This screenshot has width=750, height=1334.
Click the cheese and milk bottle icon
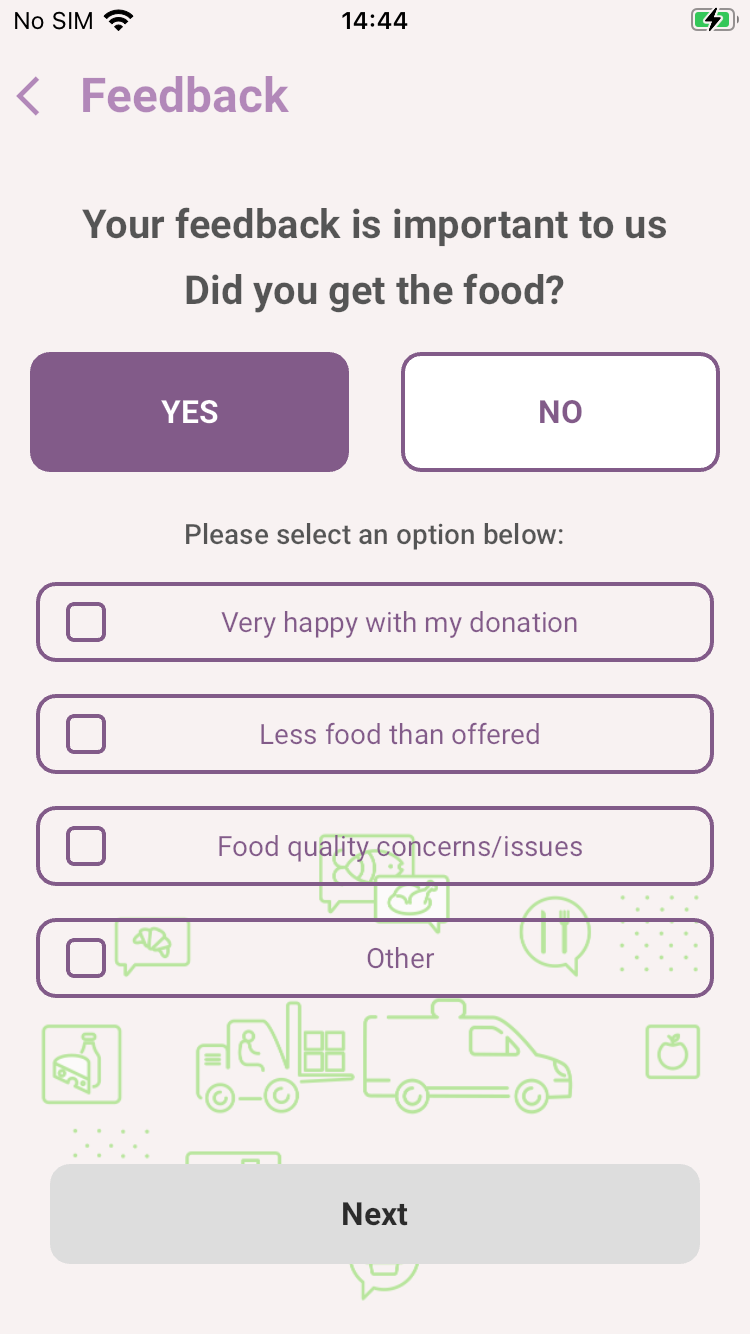[x=81, y=1064]
